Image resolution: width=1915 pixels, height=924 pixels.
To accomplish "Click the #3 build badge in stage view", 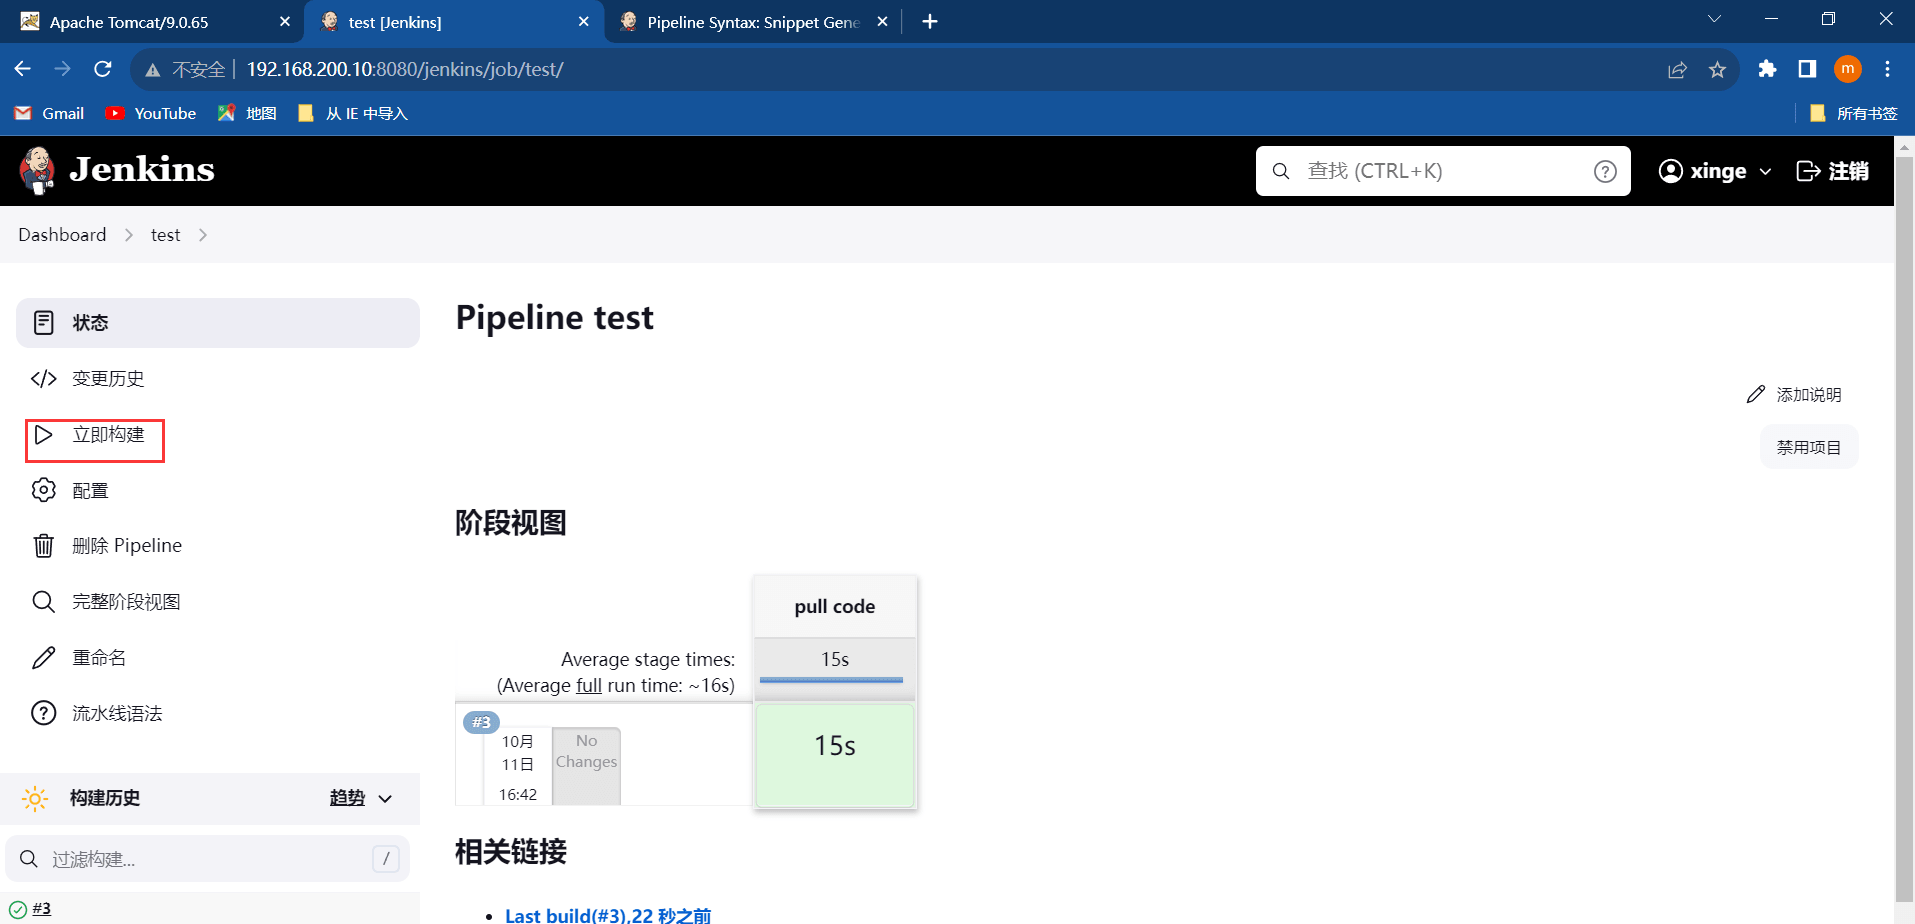I will [481, 722].
